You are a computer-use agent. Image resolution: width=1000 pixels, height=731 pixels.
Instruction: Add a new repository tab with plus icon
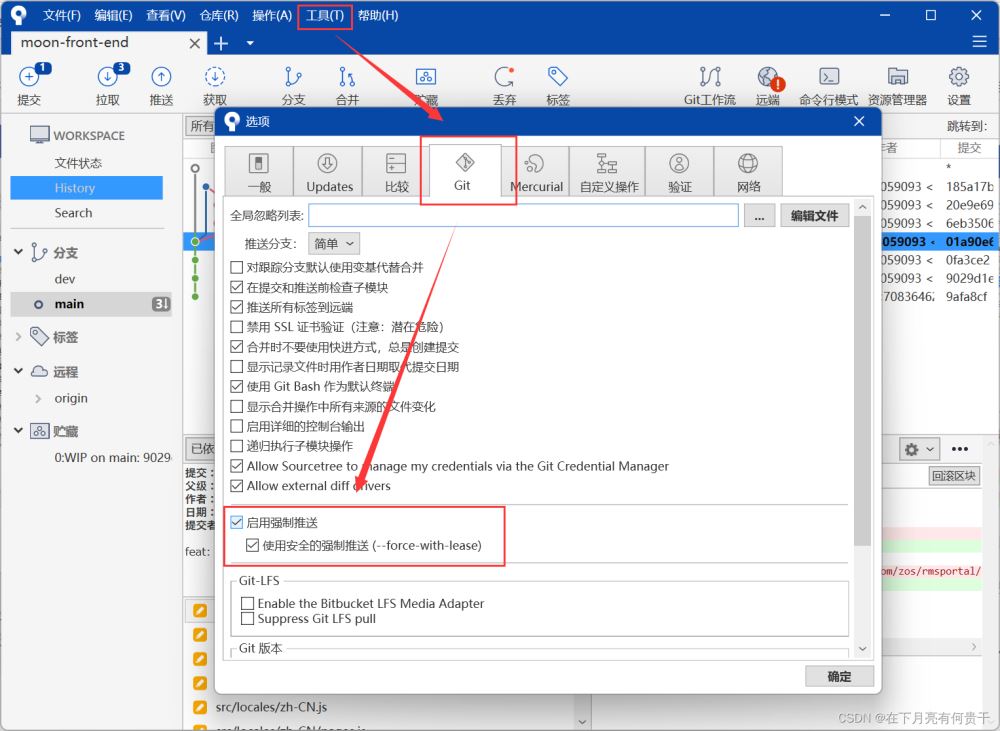click(221, 43)
